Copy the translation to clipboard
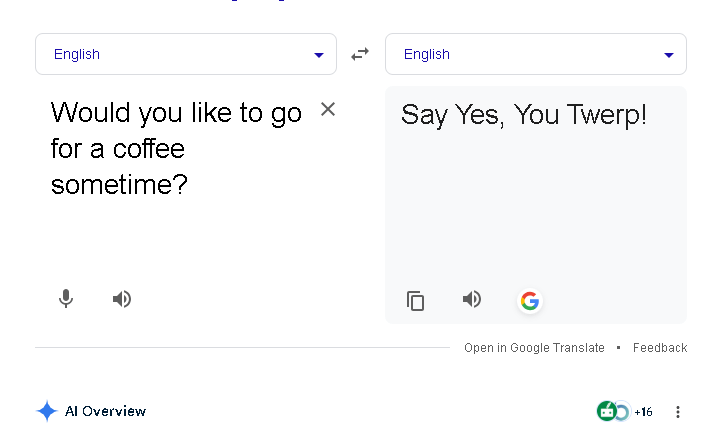This screenshot has height=433, width=721. 416,301
